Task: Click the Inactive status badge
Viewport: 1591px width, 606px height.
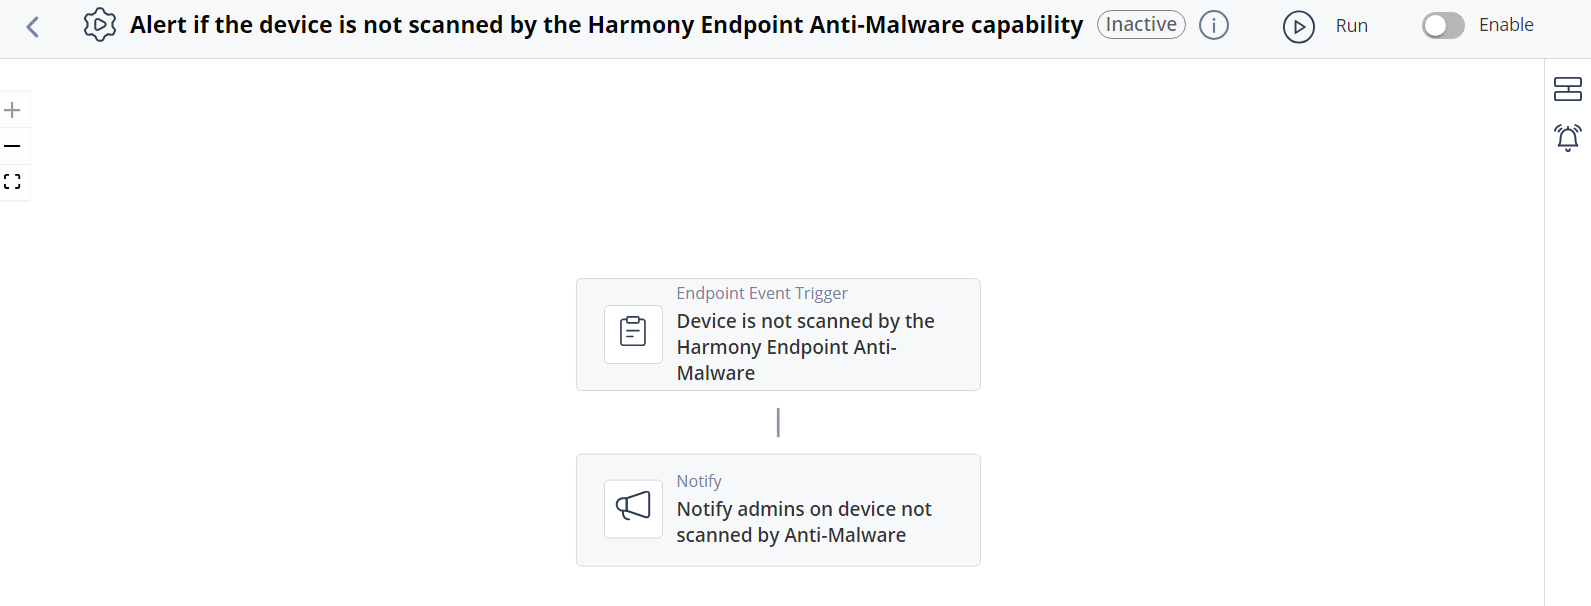Action: [1141, 25]
